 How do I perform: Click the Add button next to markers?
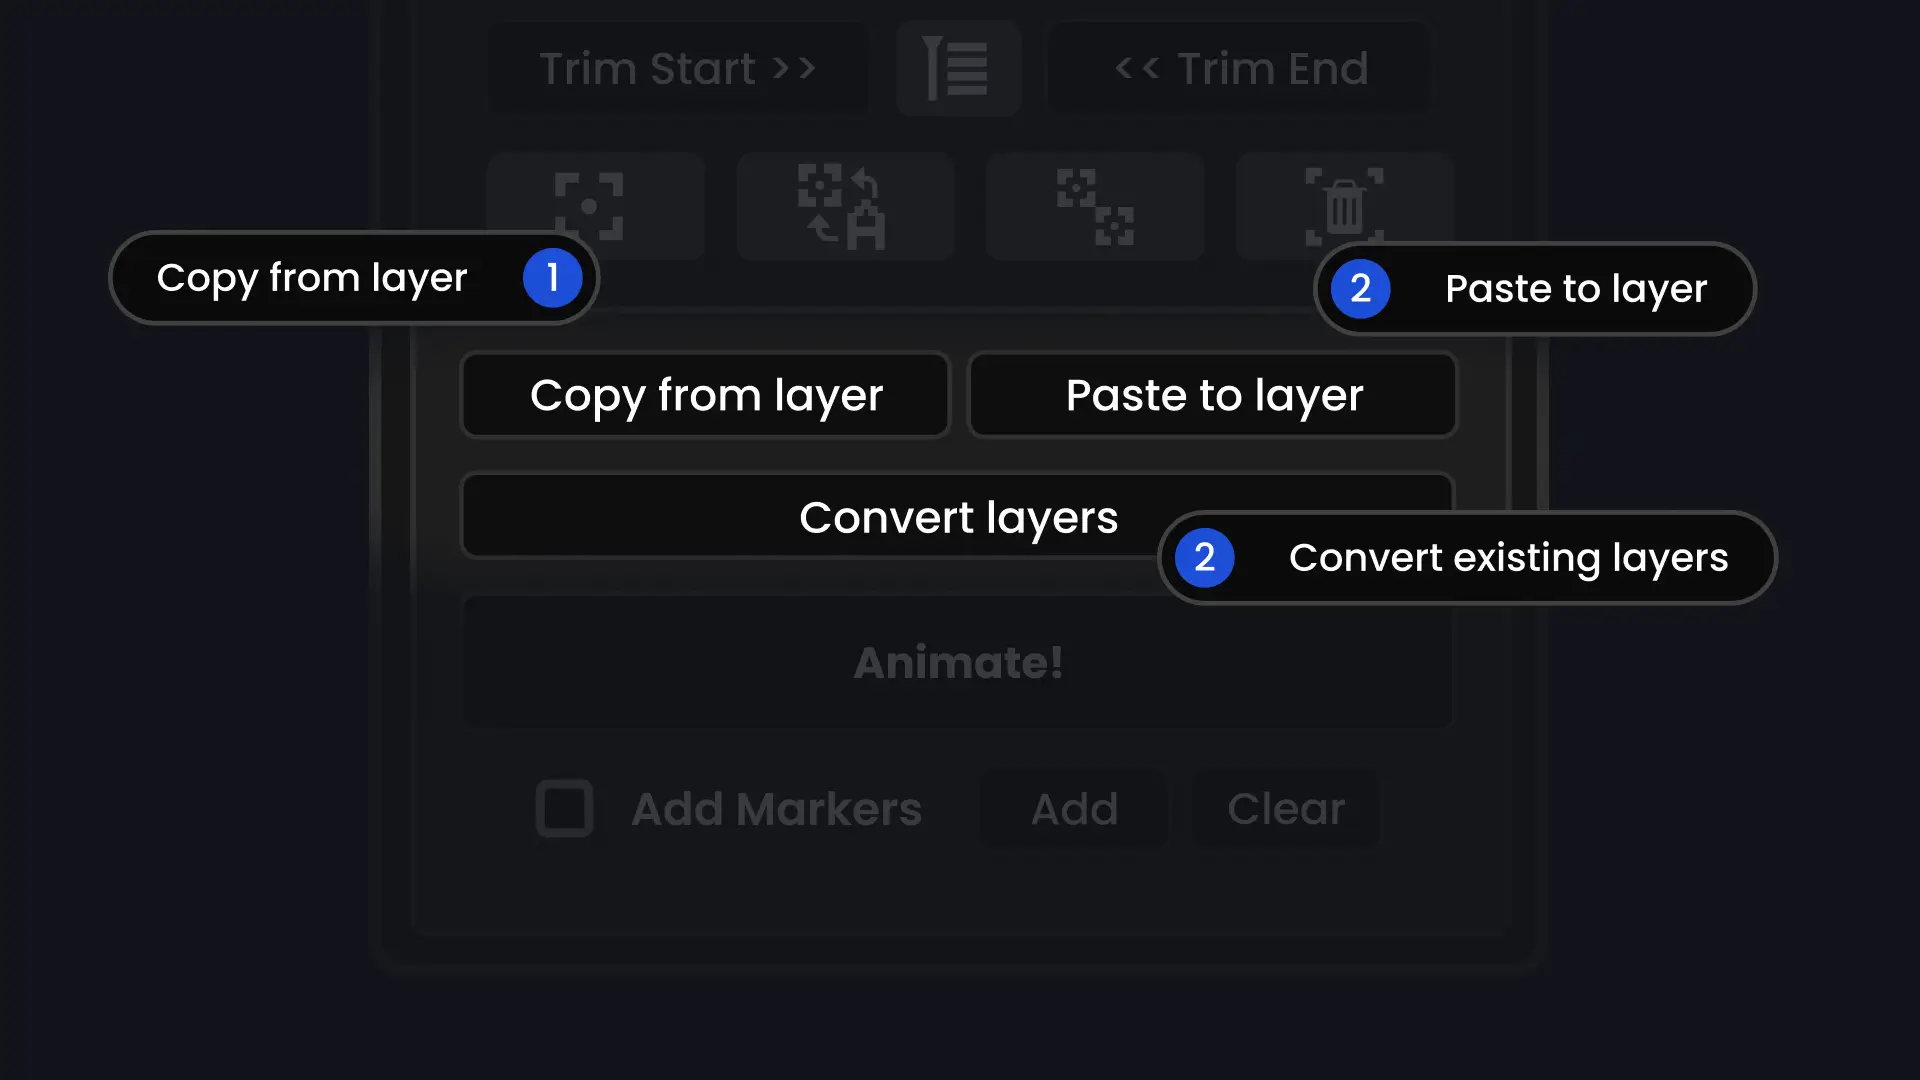click(1073, 809)
